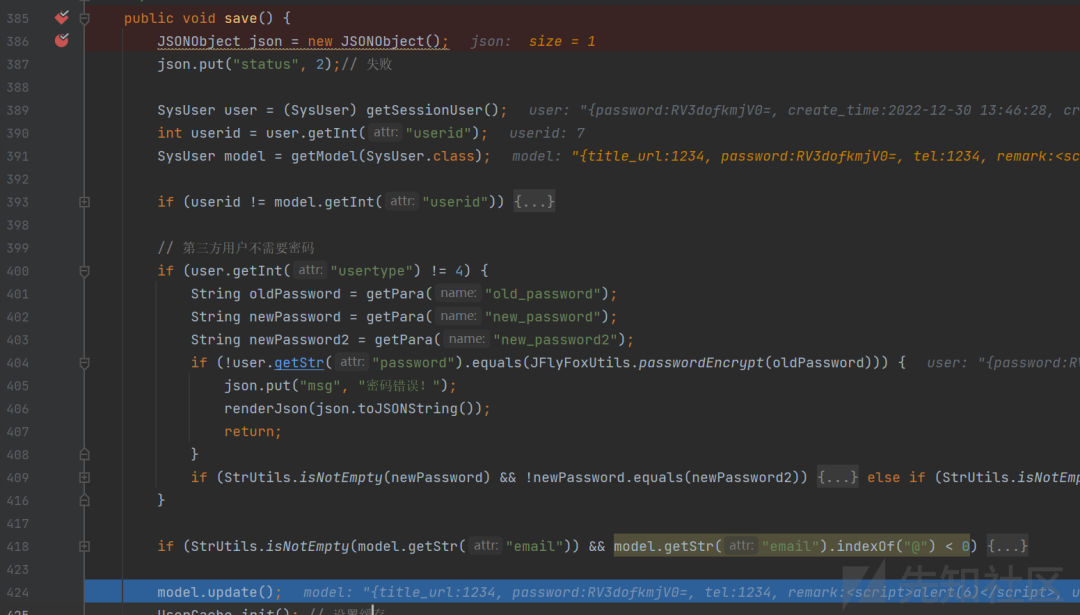1080x615 pixels.
Task: Collapse the save() method body fold arrow
Action: (x=84, y=17)
